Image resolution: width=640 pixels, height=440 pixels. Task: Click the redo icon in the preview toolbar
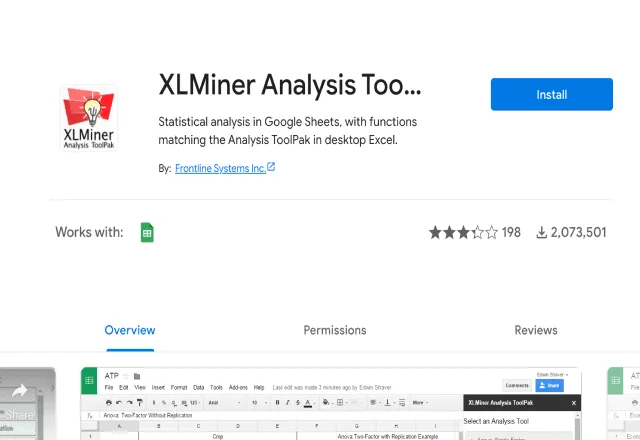[x=129, y=402]
